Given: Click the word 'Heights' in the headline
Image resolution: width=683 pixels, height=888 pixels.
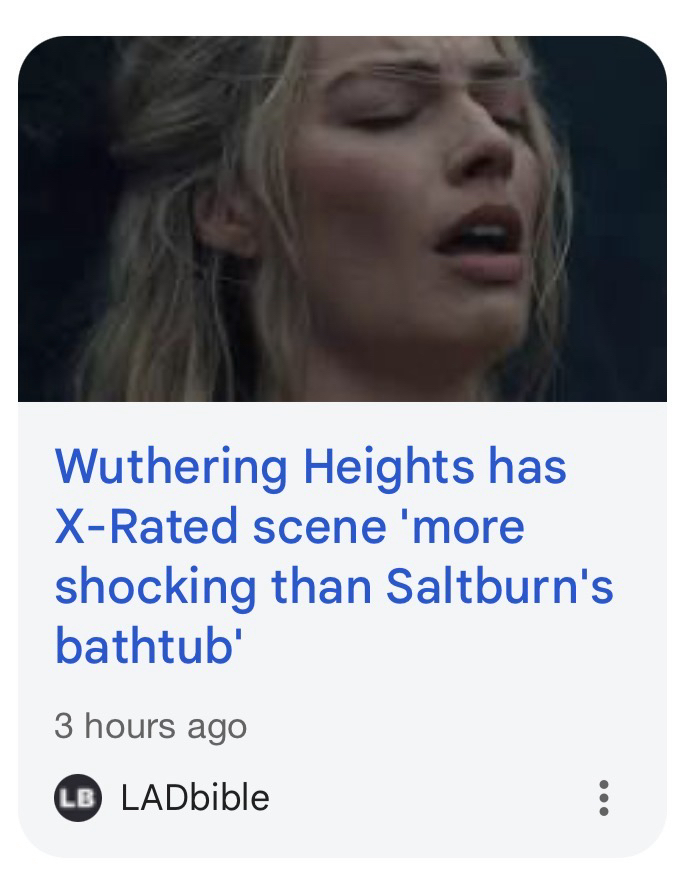Looking at the screenshot, I should pyautogui.click(x=389, y=468).
